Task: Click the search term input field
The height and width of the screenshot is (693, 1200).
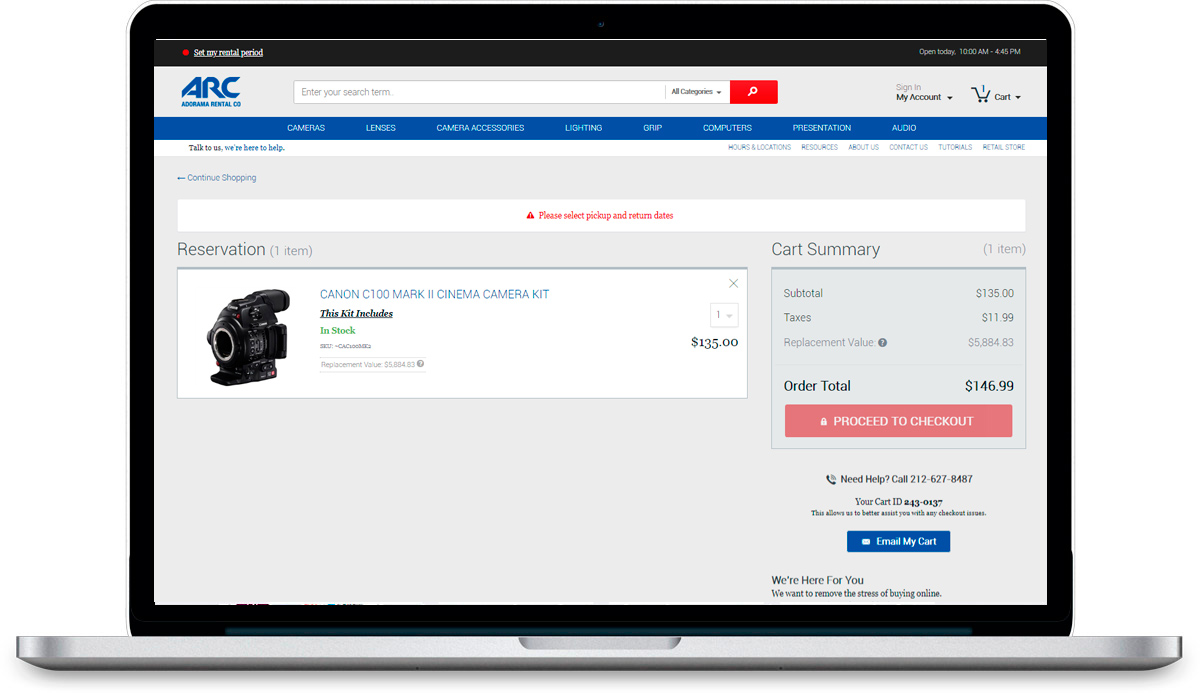Action: [479, 92]
